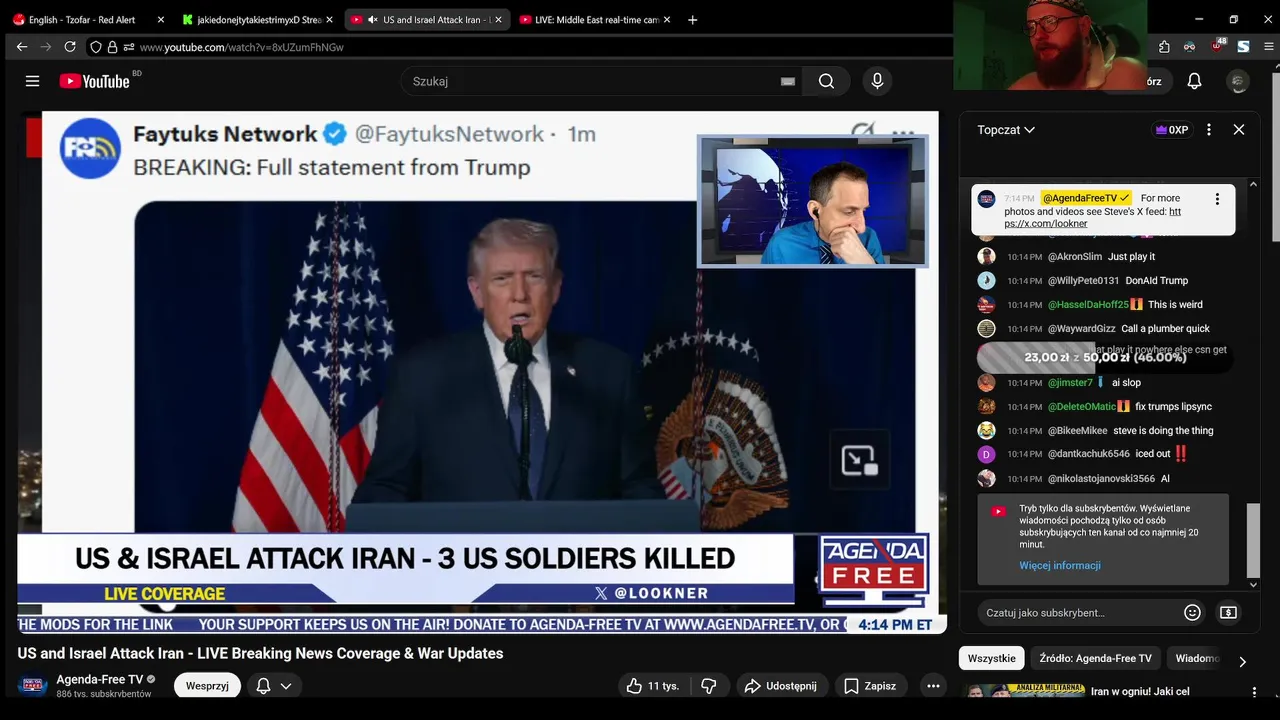Switch to jakiedonejtytakiestrimyxD stream tab
Image resolution: width=1280 pixels, height=720 pixels.
coord(258,19)
